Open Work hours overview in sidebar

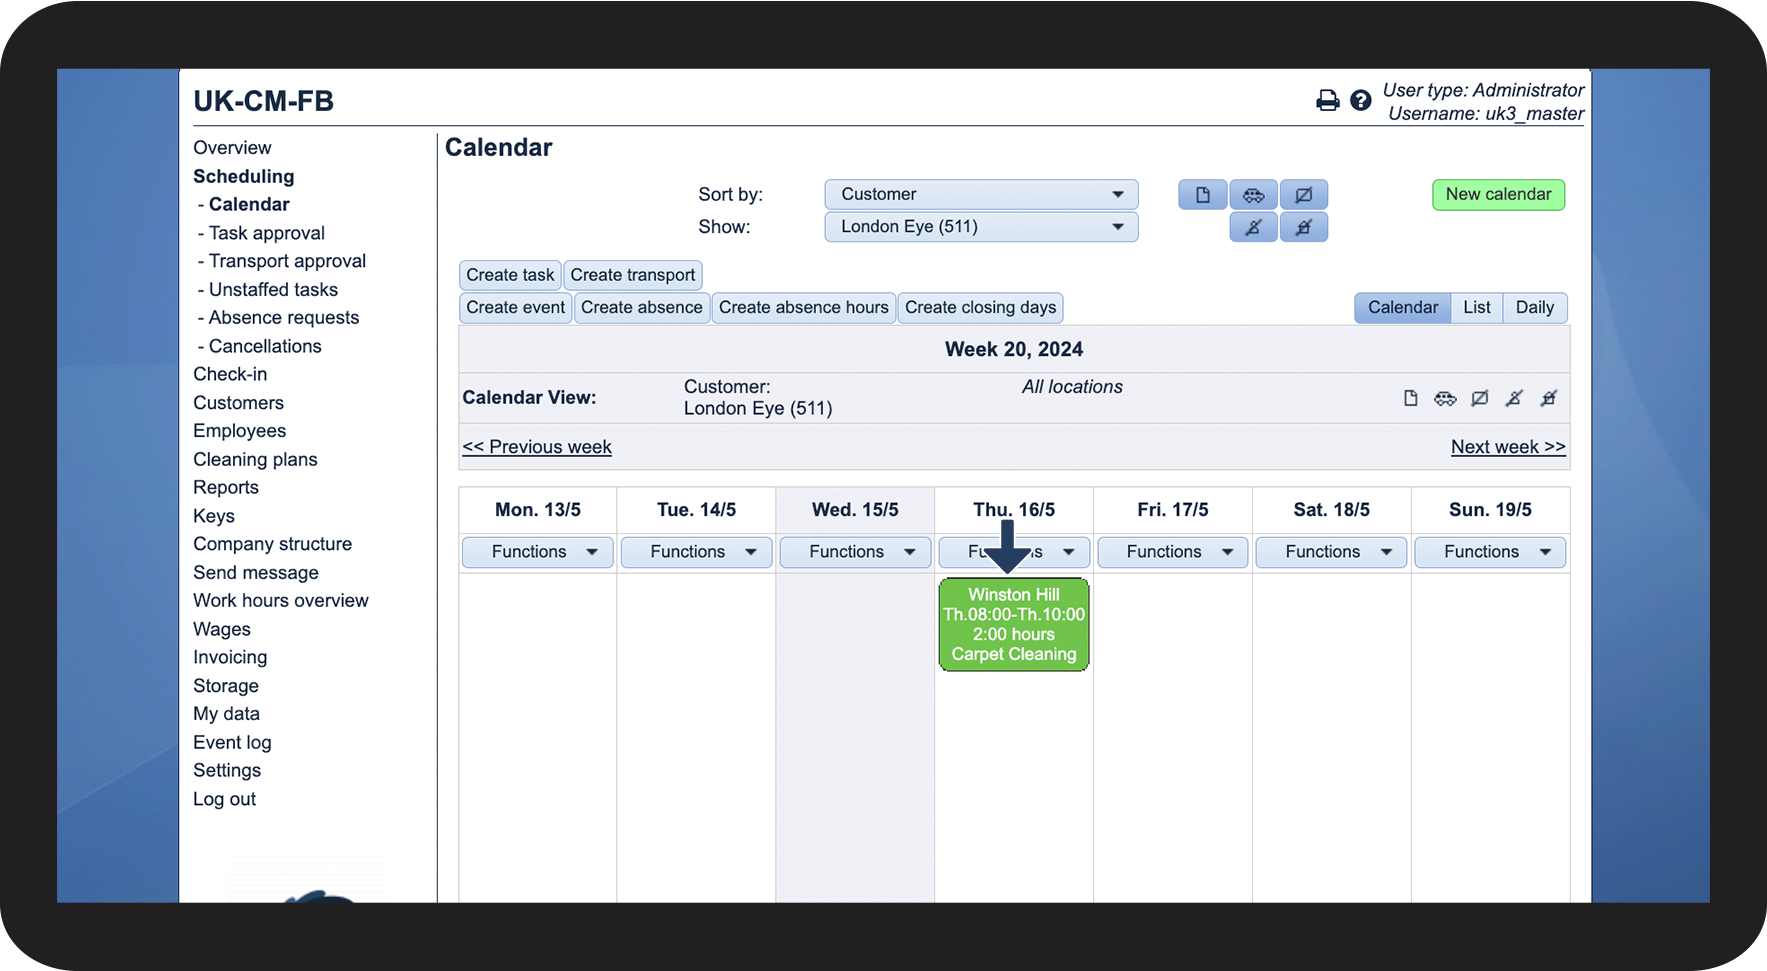pyautogui.click(x=281, y=601)
